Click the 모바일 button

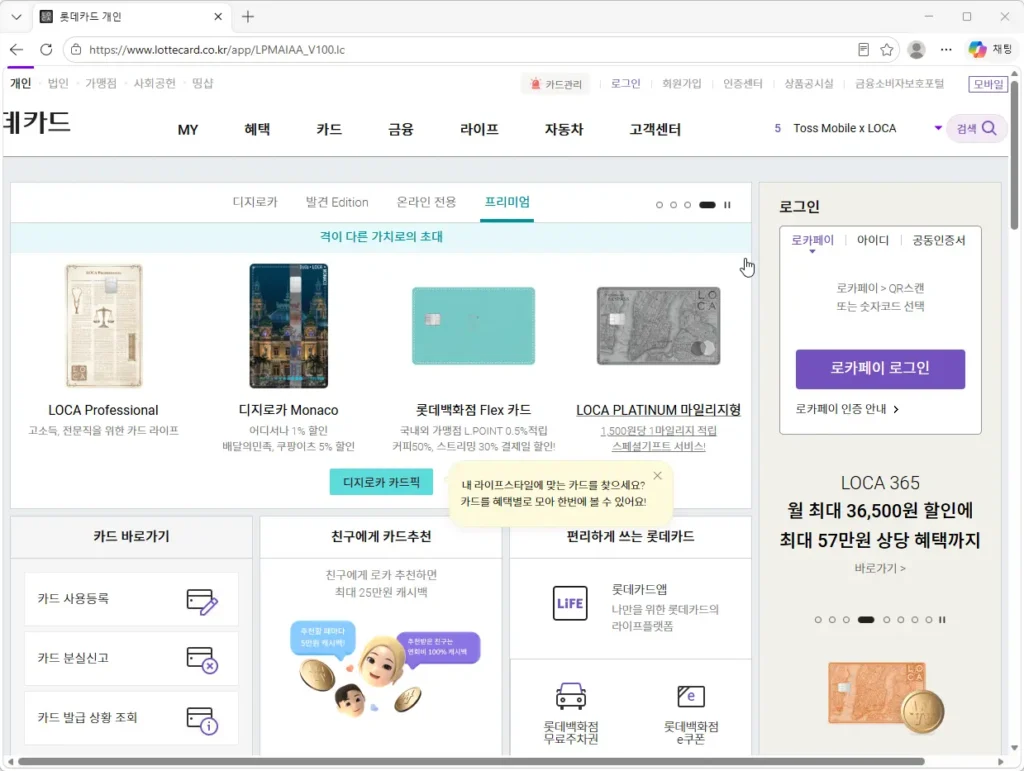coord(987,84)
